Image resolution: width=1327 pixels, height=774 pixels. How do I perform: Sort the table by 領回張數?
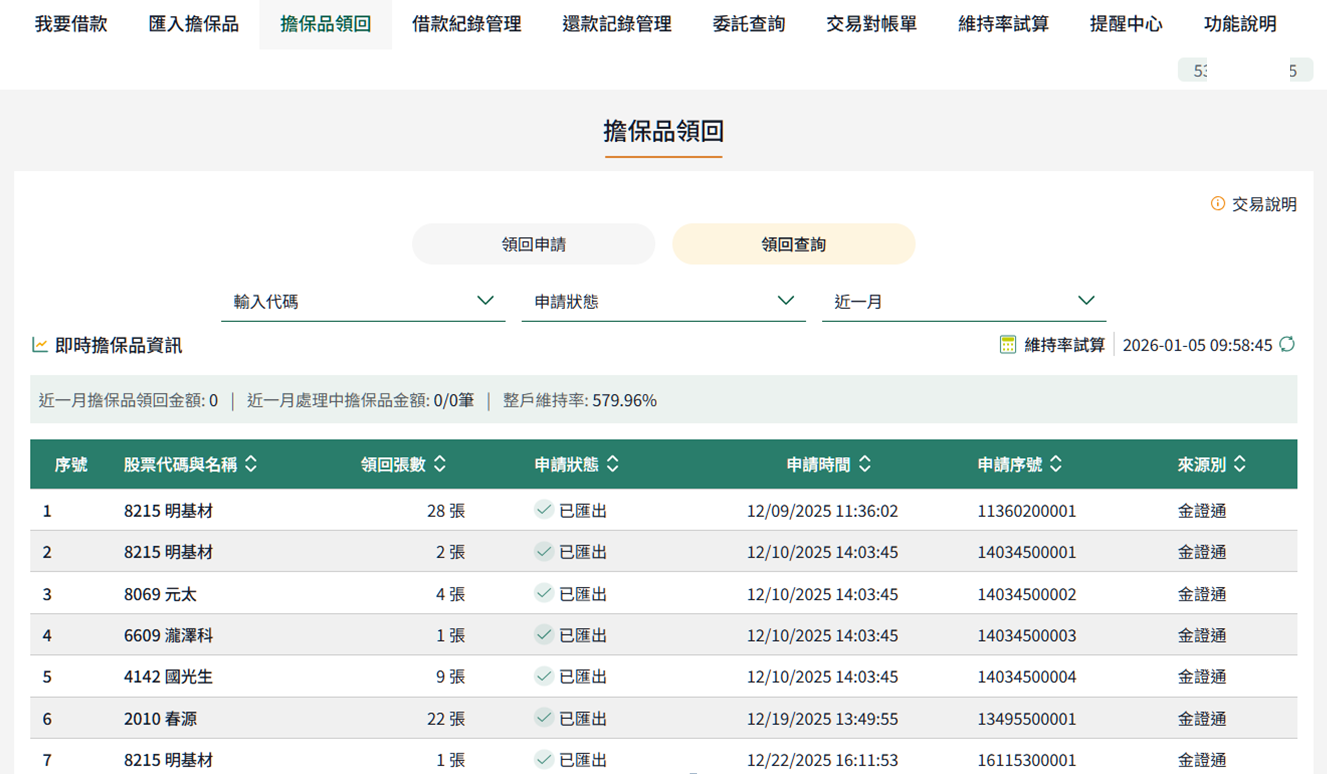pyautogui.click(x=439, y=464)
